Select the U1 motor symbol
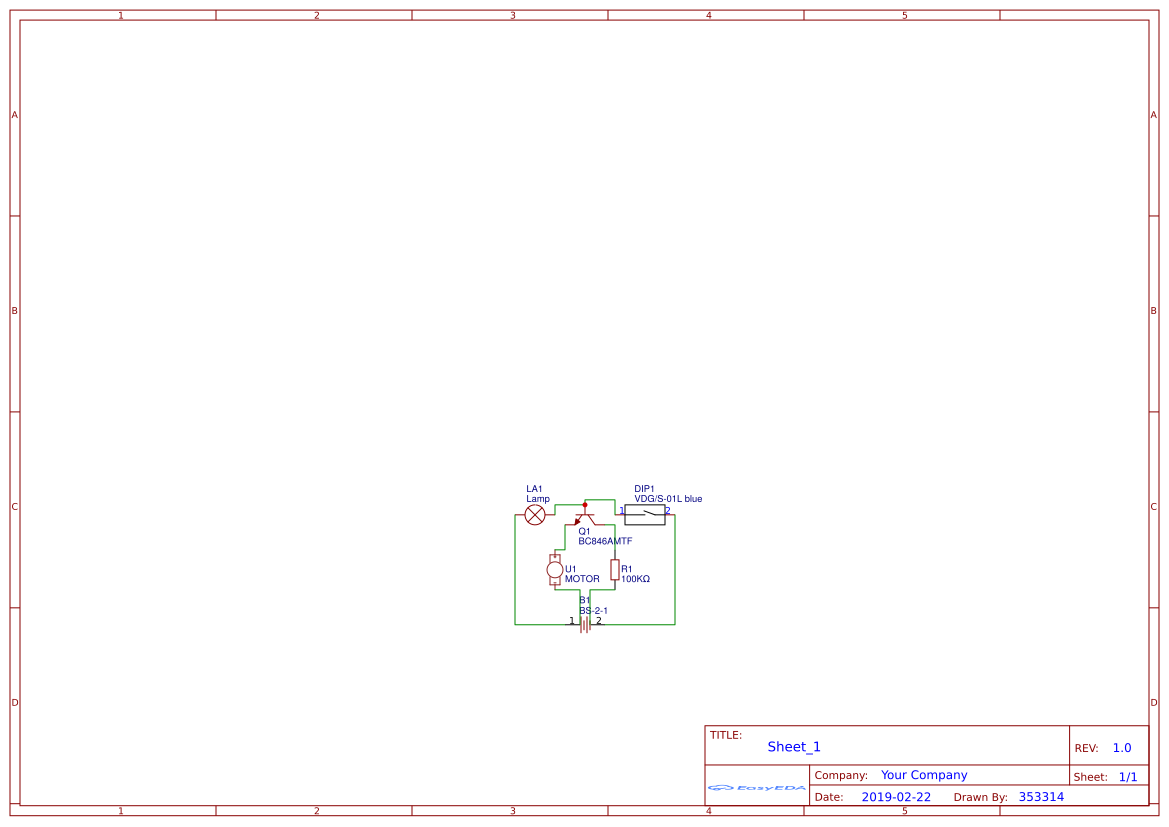This screenshot has width=1169, height=827. coord(555,570)
